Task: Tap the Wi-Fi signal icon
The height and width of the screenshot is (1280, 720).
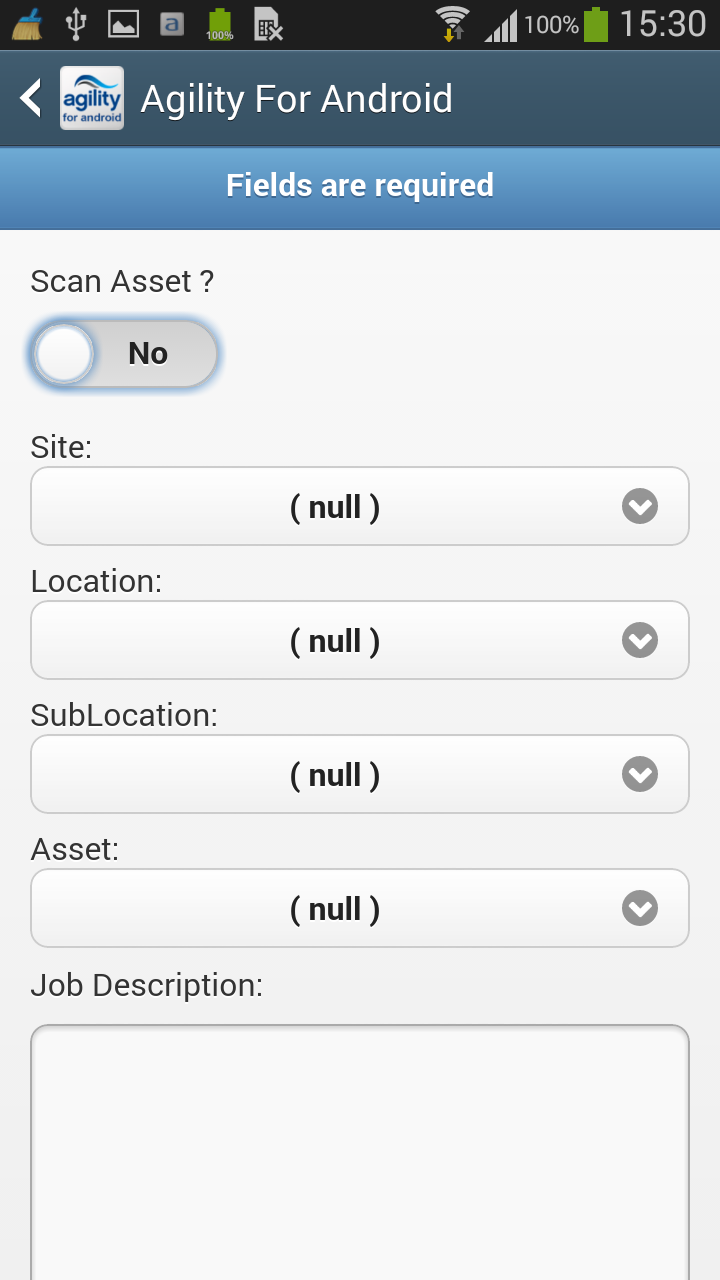Action: click(453, 24)
